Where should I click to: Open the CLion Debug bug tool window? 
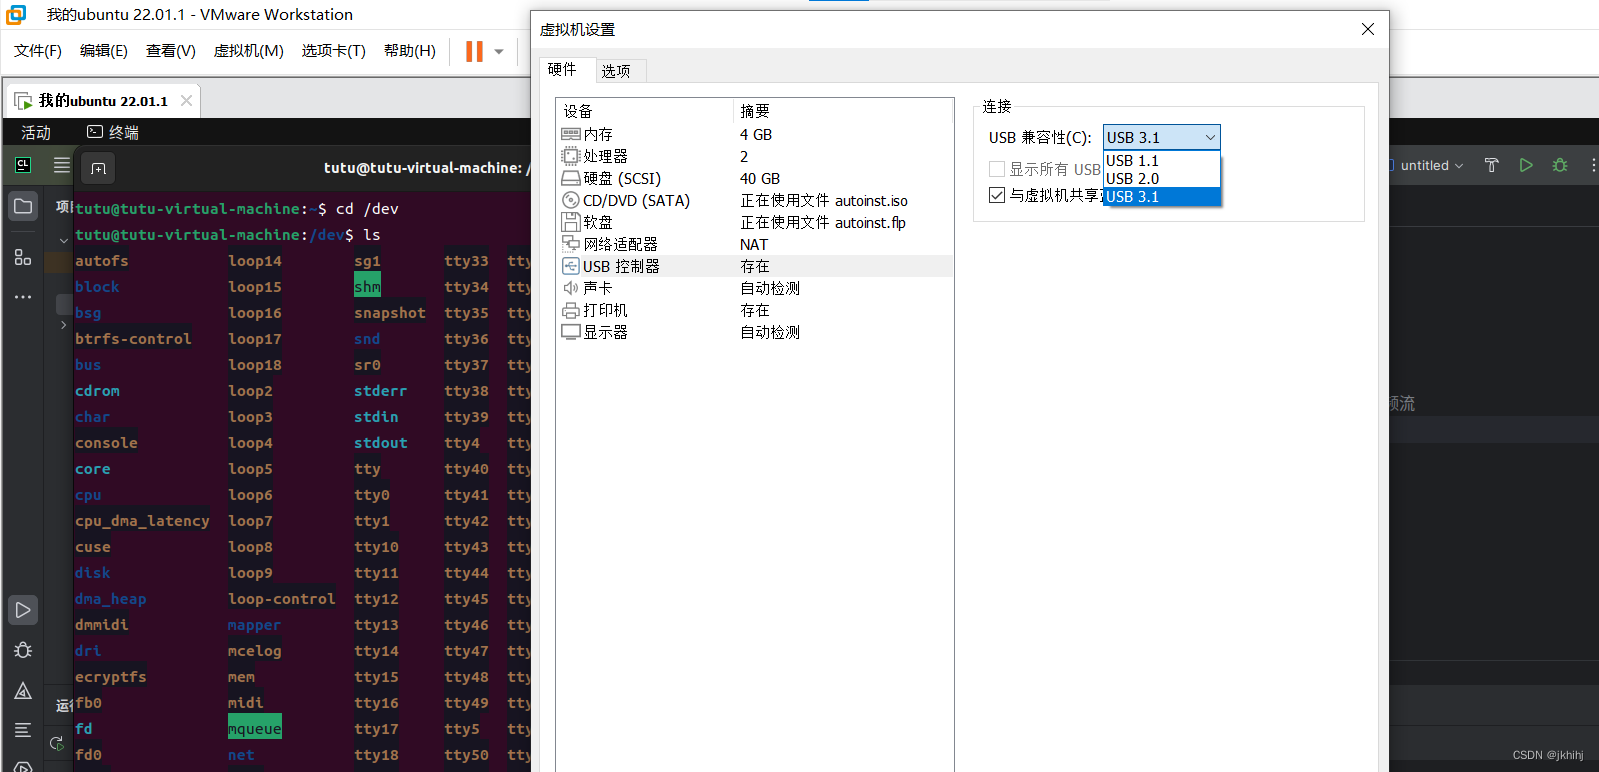23,651
